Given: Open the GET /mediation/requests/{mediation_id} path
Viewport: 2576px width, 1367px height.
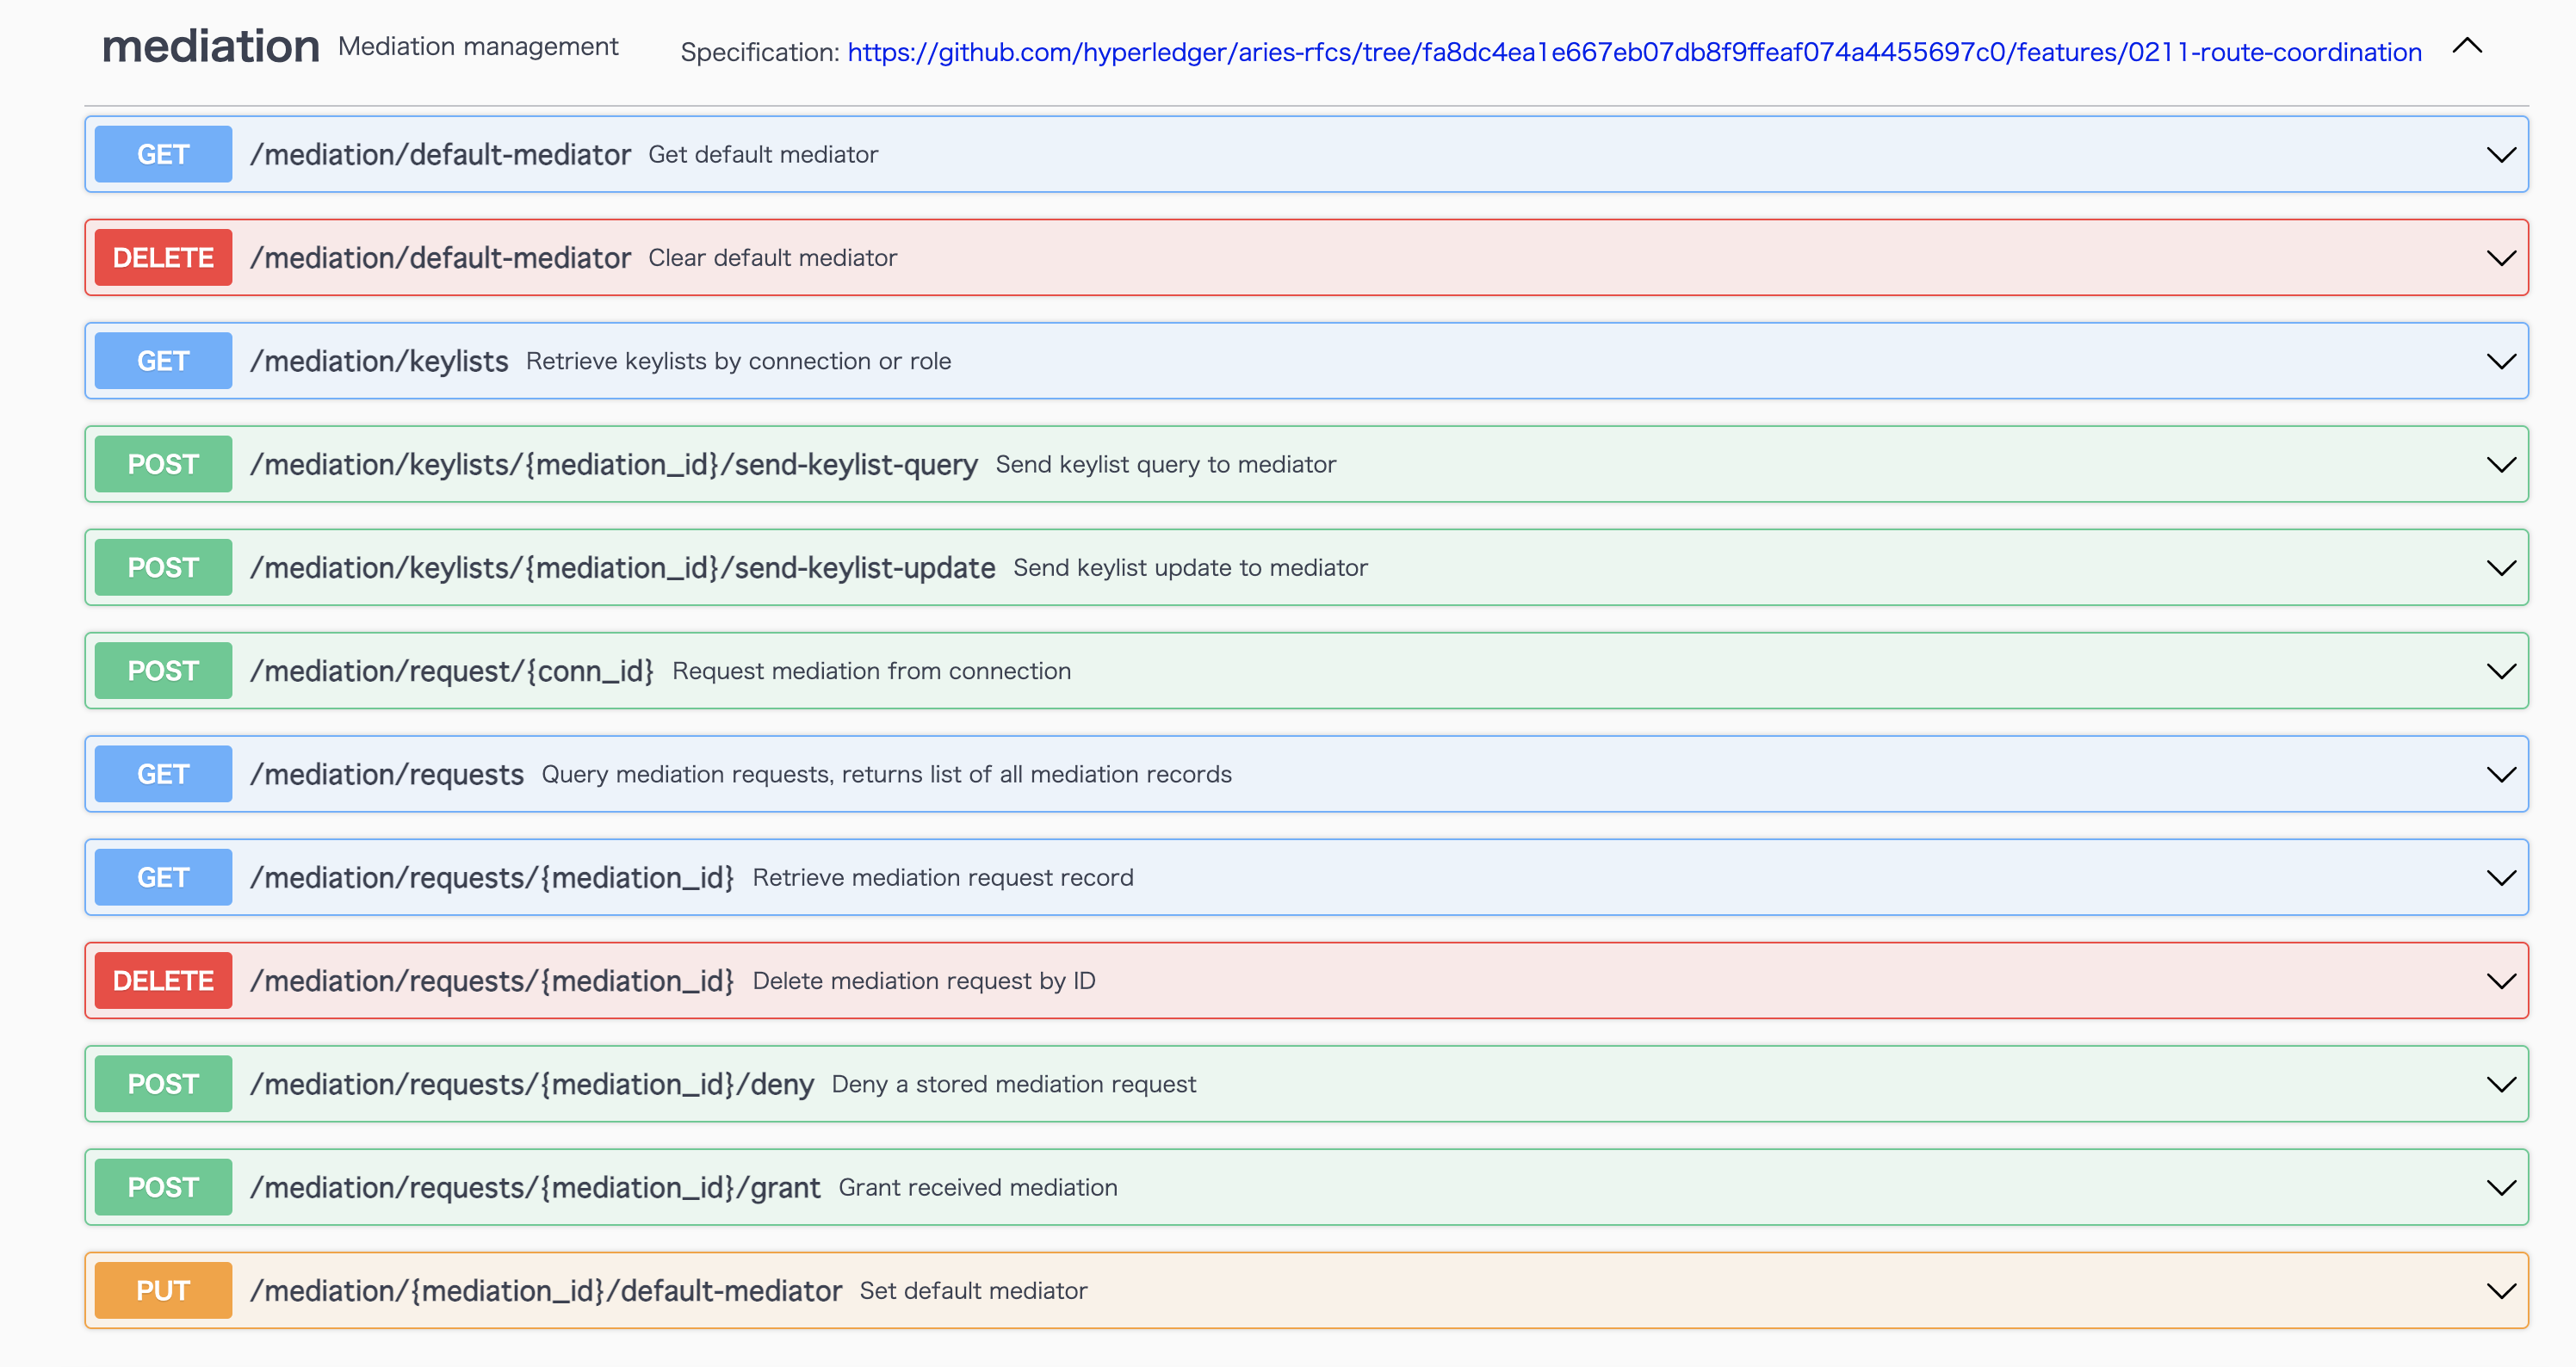Looking at the screenshot, I should pyautogui.click(x=492, y=878).
